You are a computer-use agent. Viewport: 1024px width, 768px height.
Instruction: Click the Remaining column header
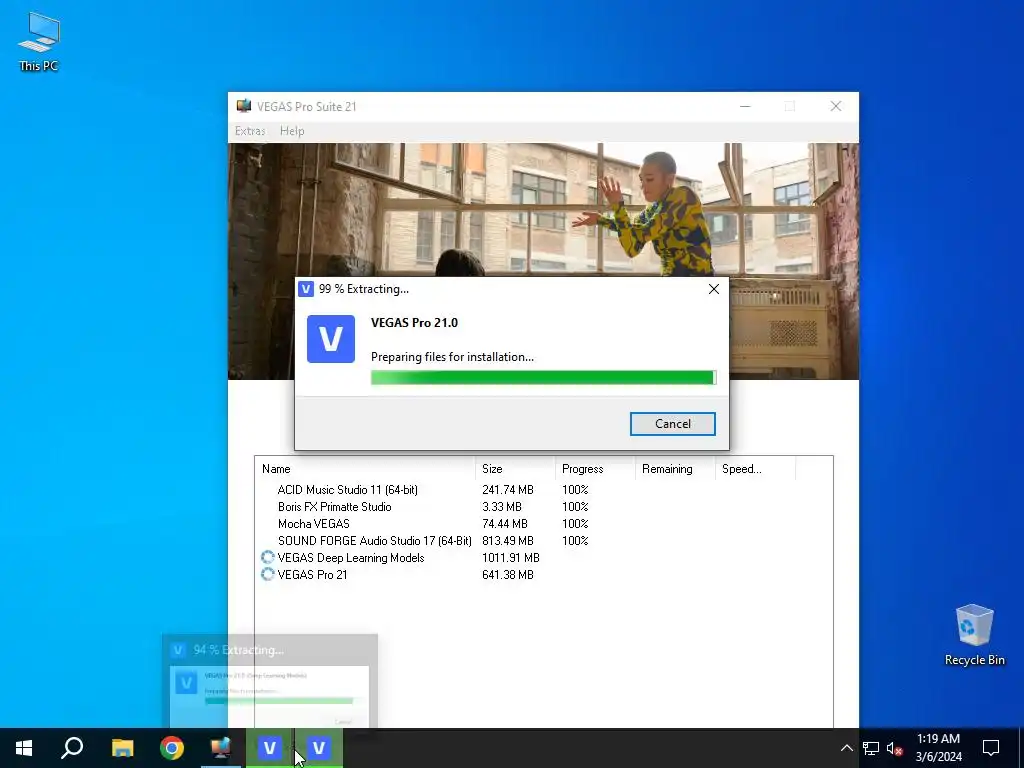tap(675, 469)
